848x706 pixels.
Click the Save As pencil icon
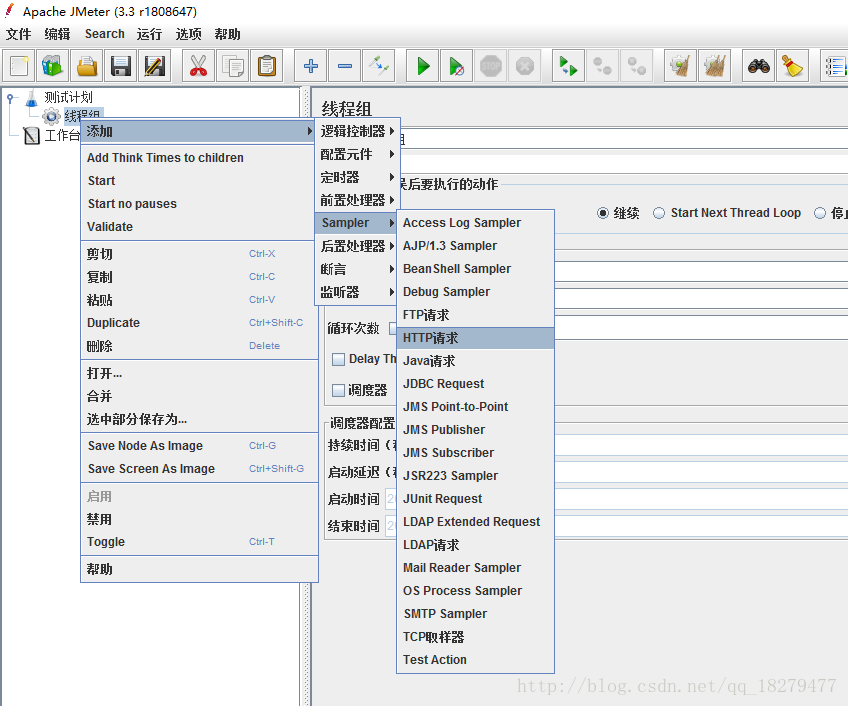tap(155, 66)
